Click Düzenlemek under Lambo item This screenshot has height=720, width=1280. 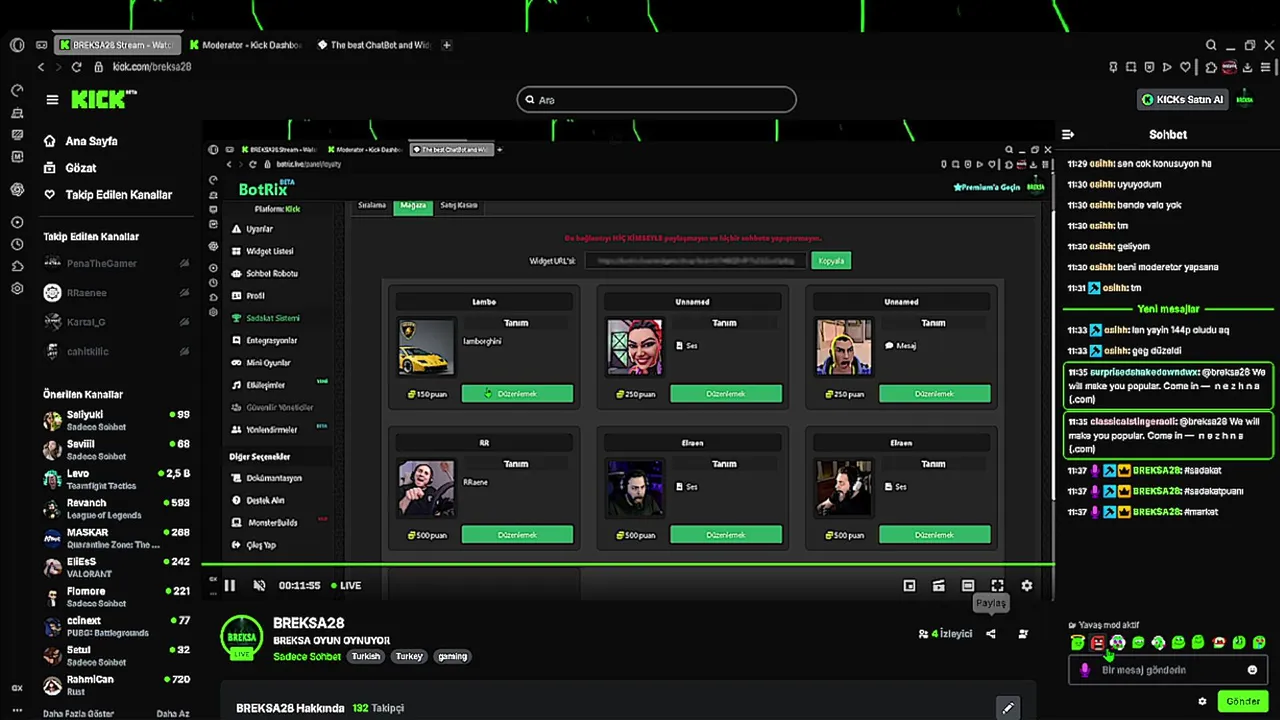point(517,394)
